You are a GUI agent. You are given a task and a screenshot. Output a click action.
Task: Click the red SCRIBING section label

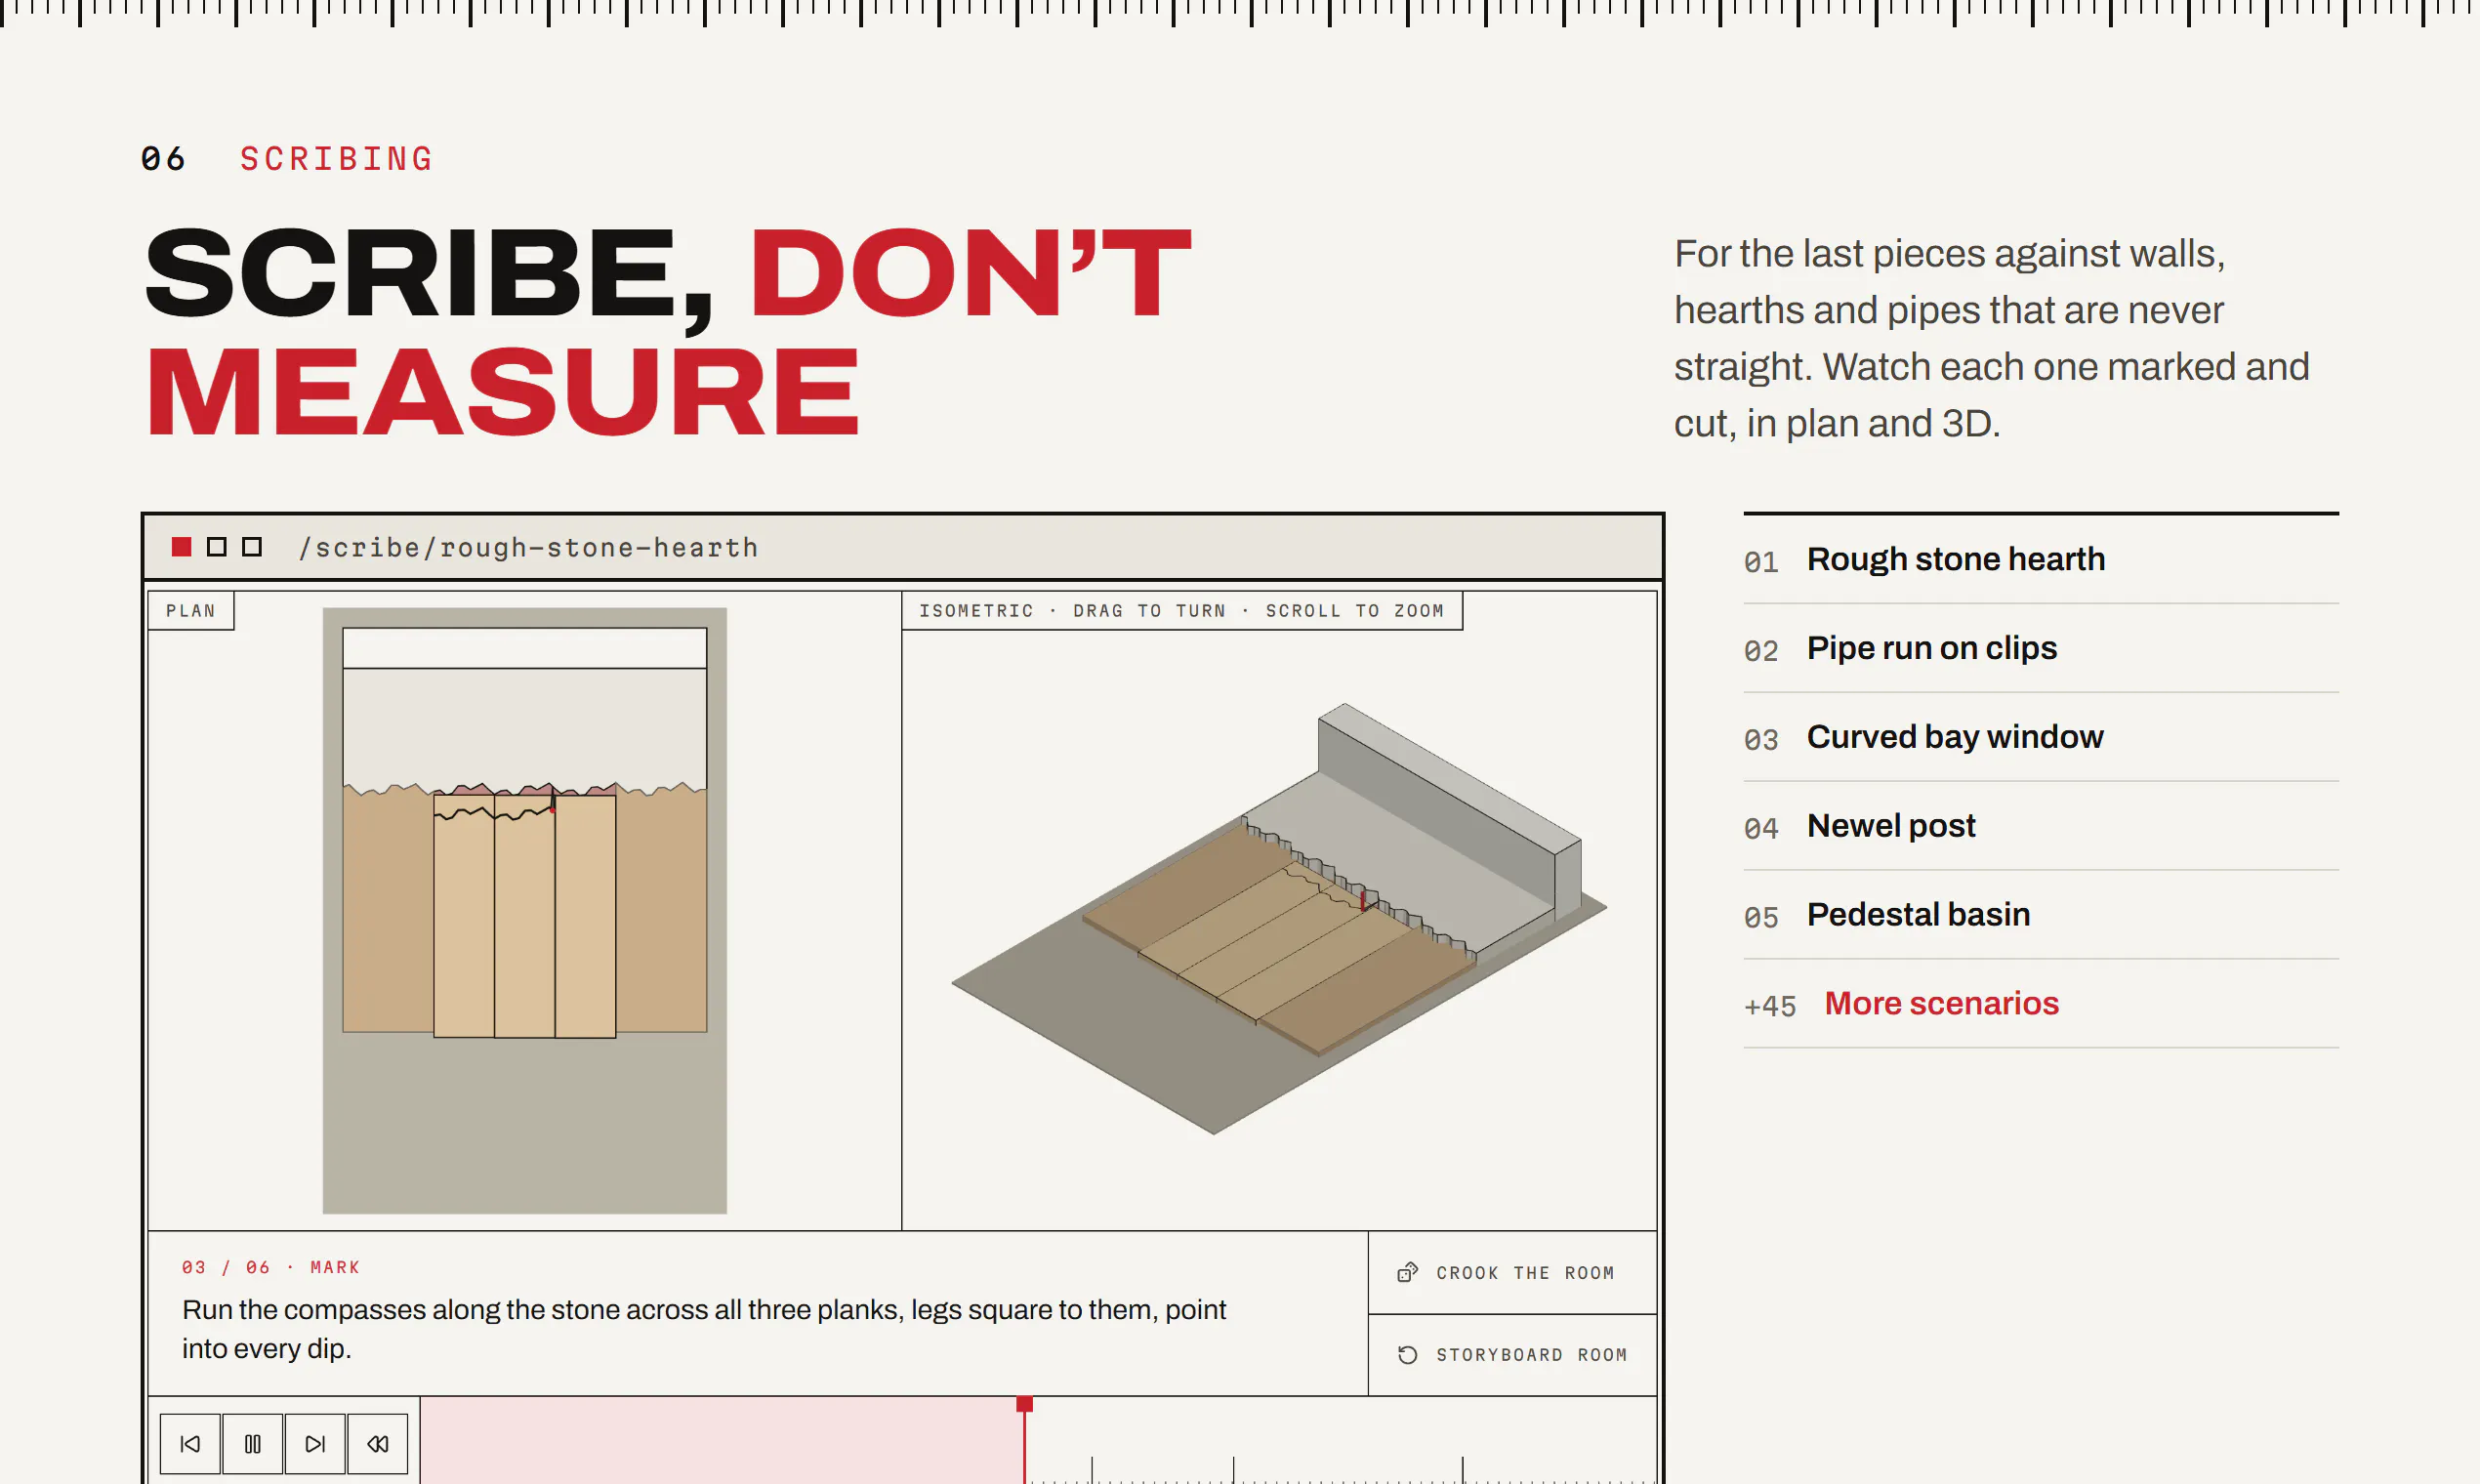(336, 159)
